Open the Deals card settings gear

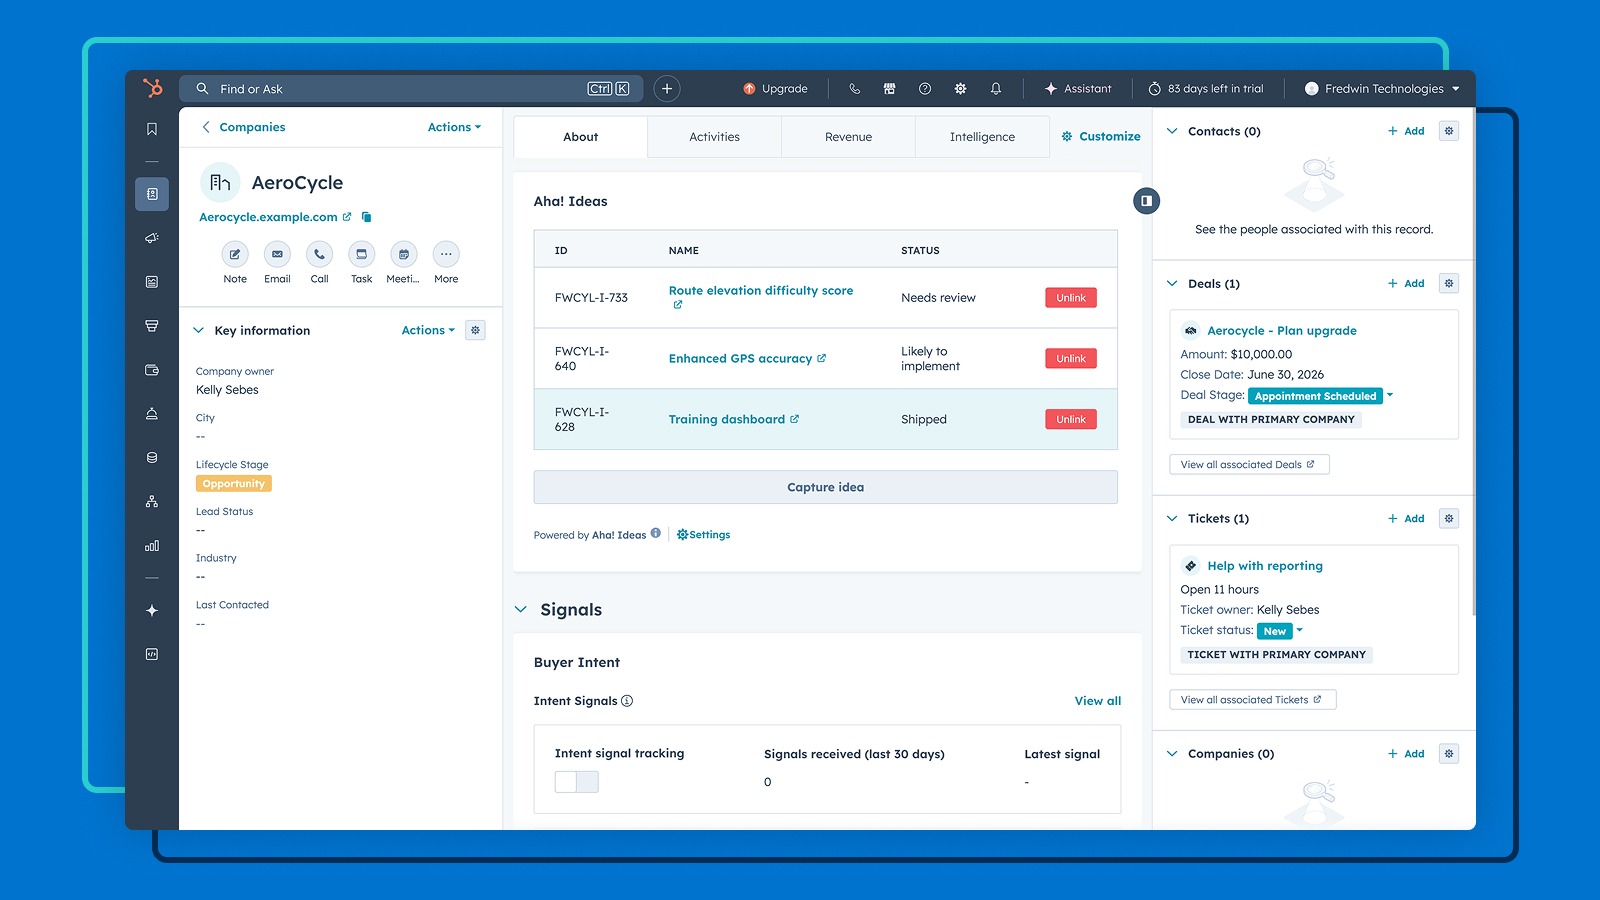(1449, 283)
